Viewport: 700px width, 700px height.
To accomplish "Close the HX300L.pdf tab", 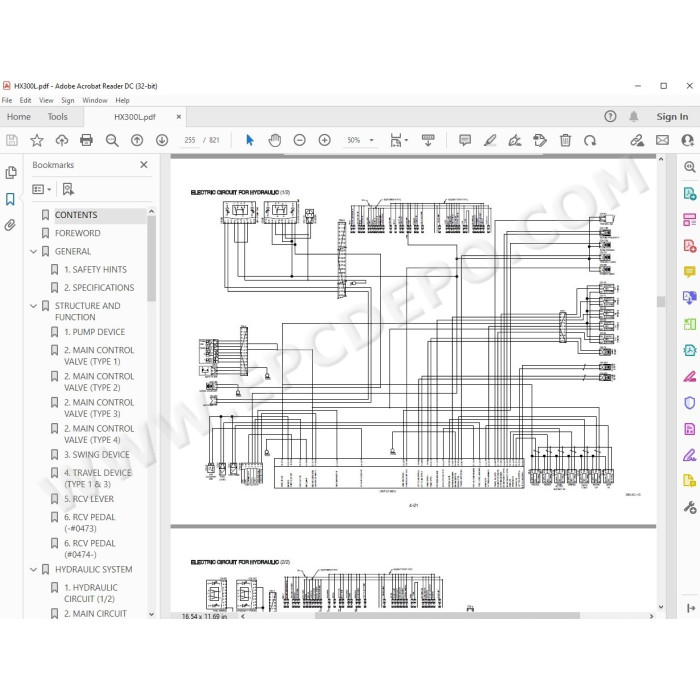I will pyautogui.click(x=179, y=117).
